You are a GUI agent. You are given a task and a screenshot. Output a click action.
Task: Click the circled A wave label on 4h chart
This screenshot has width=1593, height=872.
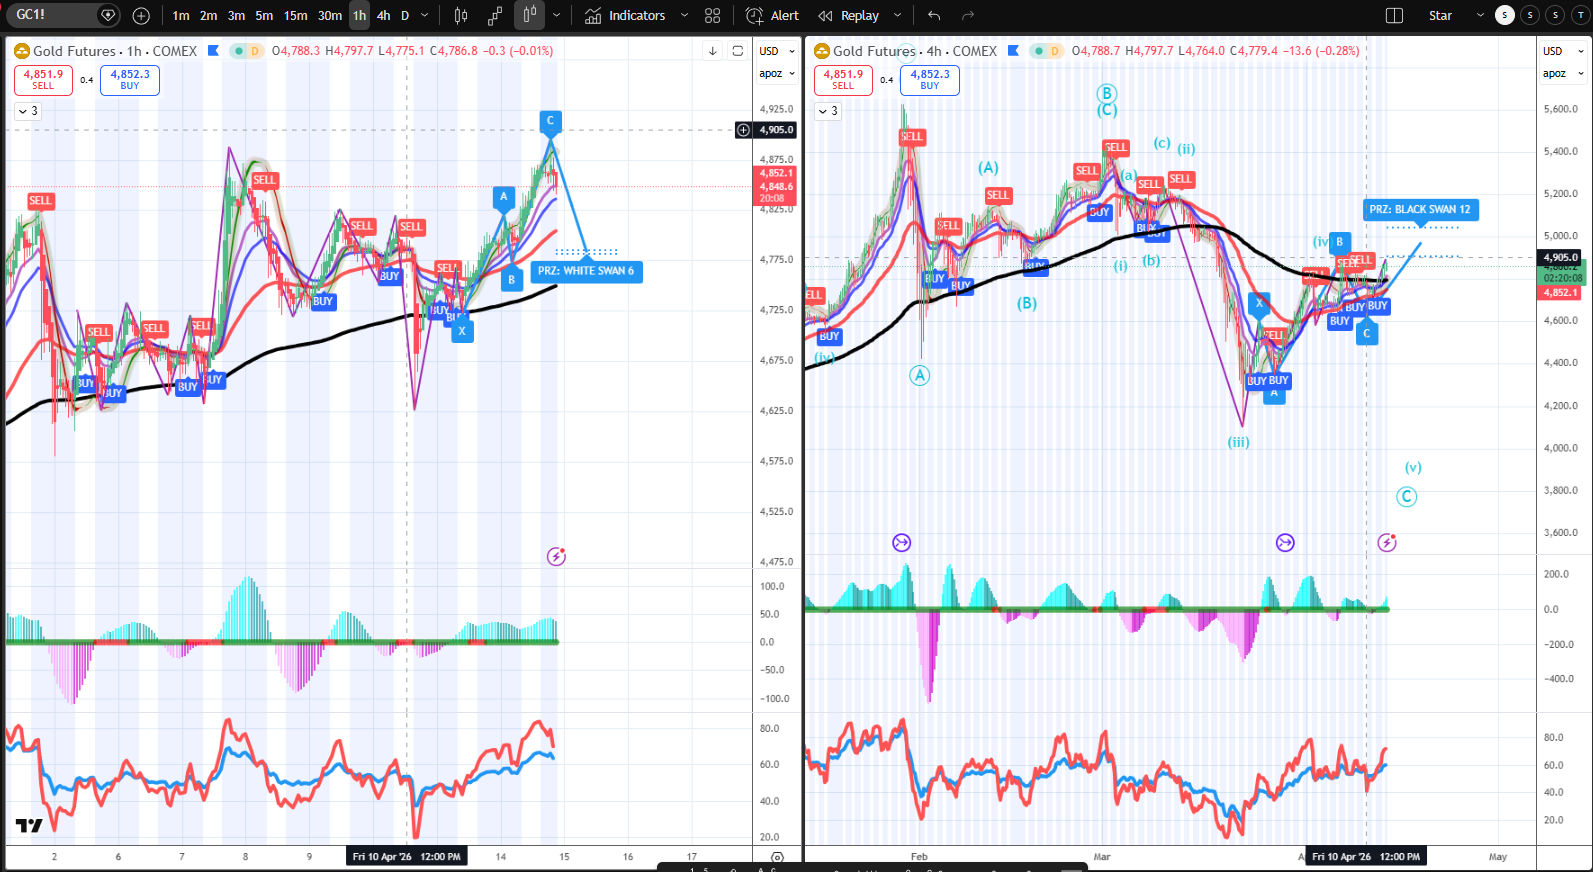920,376
